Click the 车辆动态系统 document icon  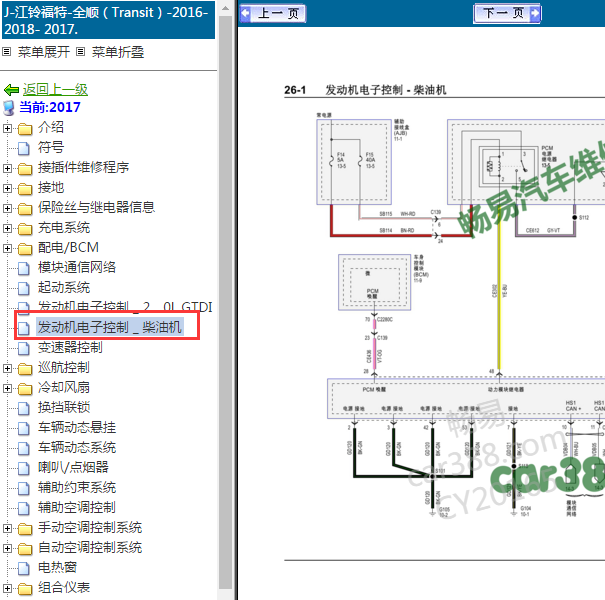tap(24, 448)
